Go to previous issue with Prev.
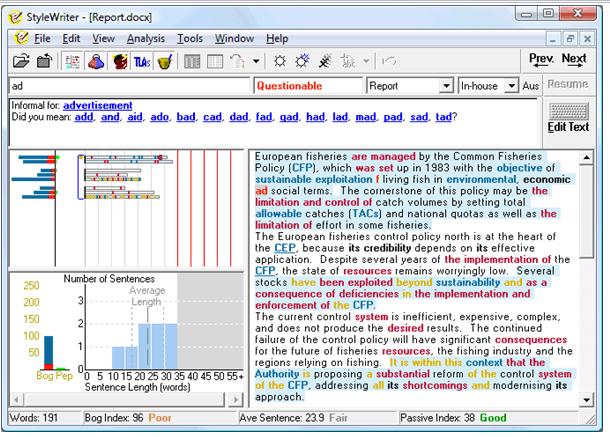The image size is (610, 437). click(x=541, y=60)
